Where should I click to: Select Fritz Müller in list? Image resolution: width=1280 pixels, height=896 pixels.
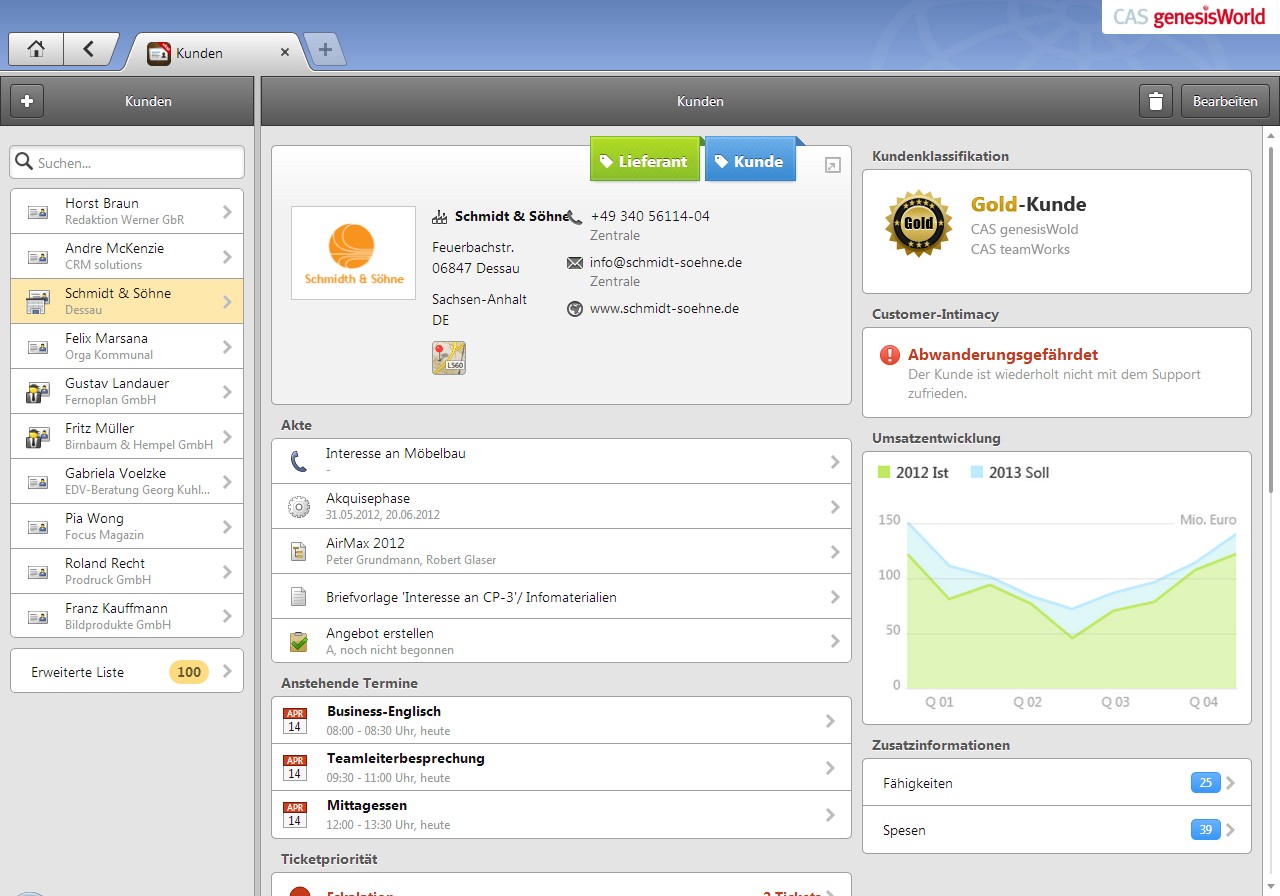click(127, 436)
